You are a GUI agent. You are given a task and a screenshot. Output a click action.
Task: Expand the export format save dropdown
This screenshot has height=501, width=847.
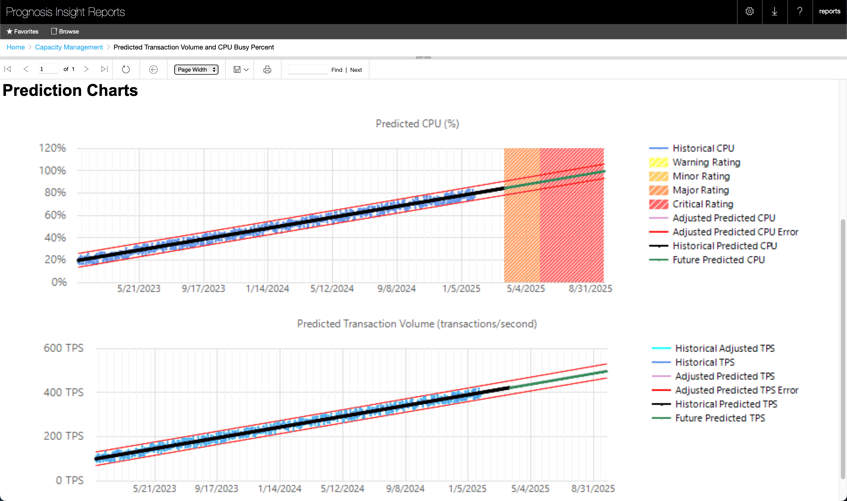pyautogui.click(x=241, y=70)
